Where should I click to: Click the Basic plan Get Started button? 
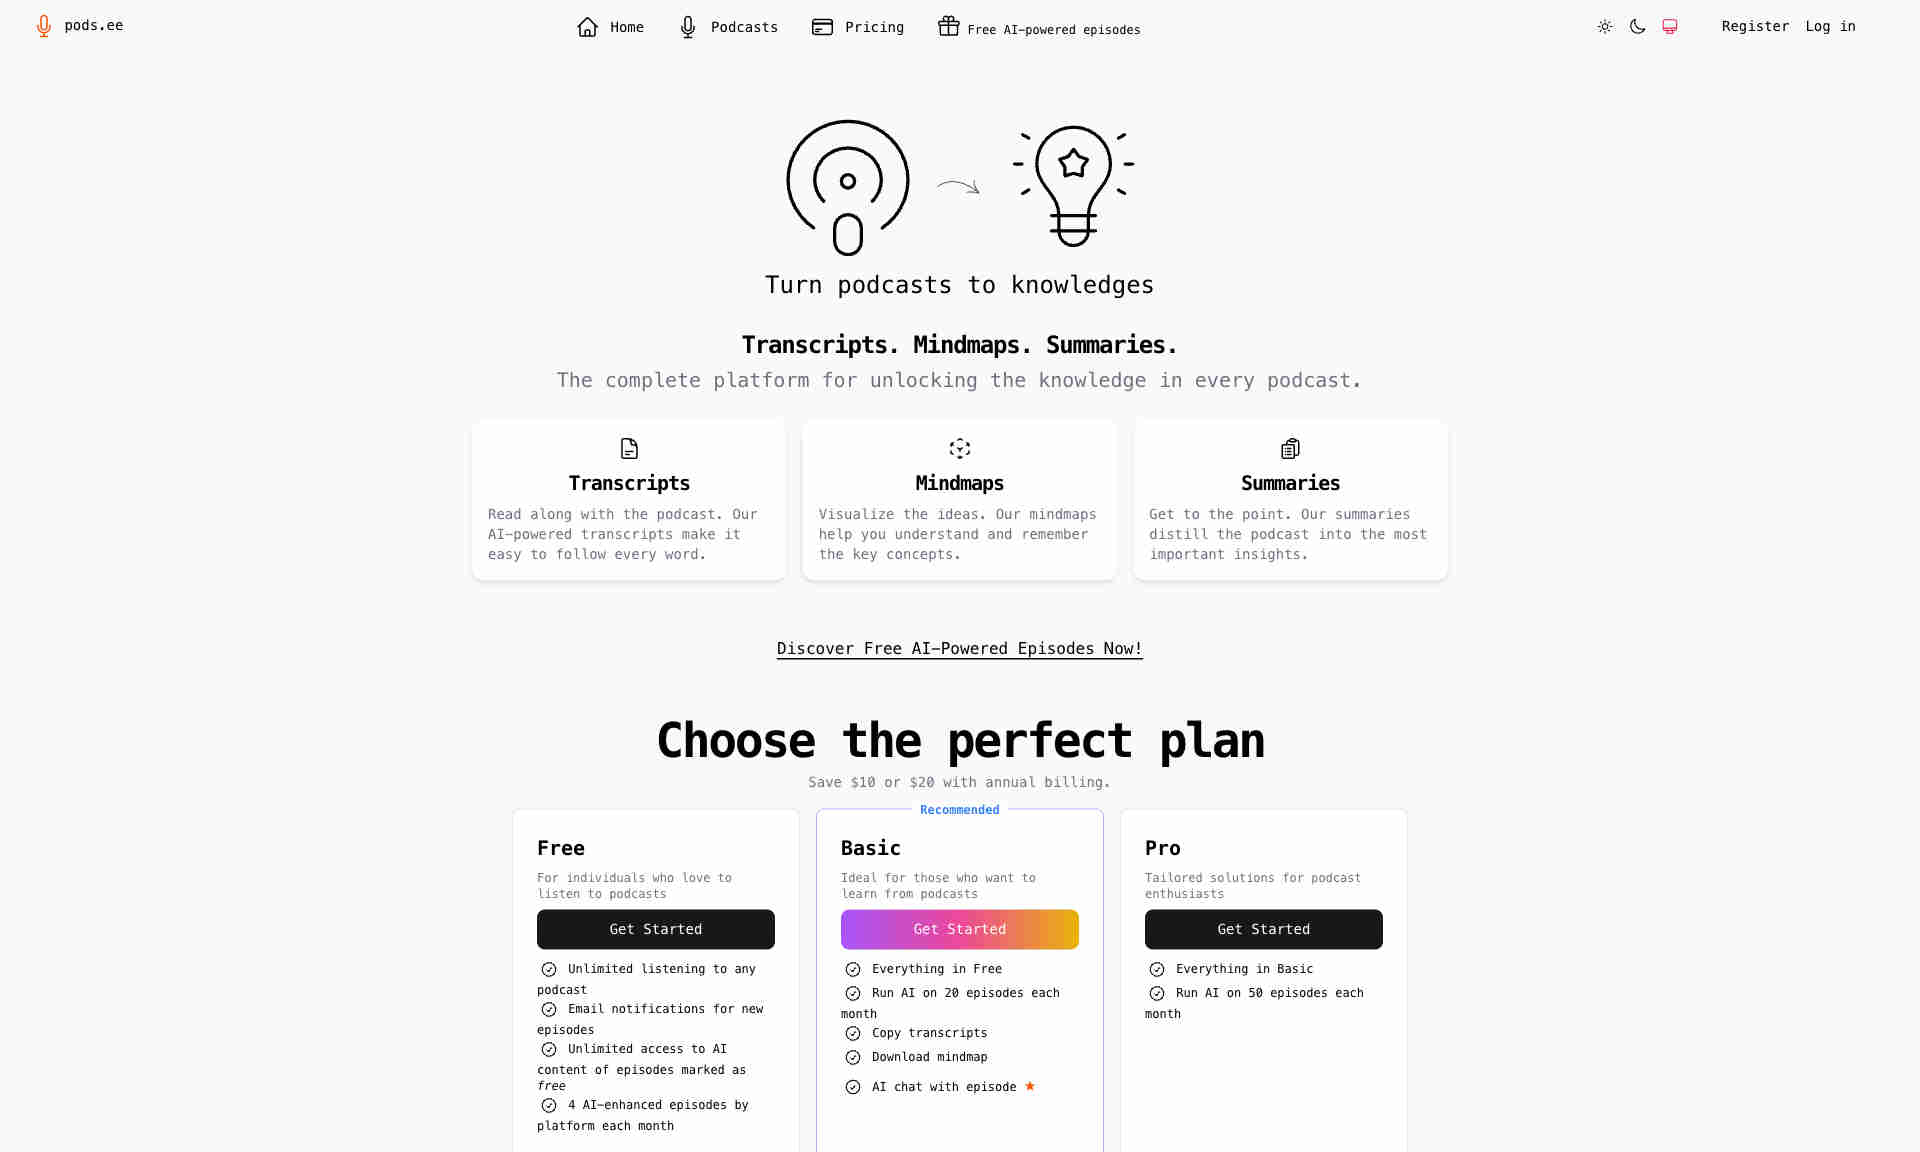(x=959, y=928)
